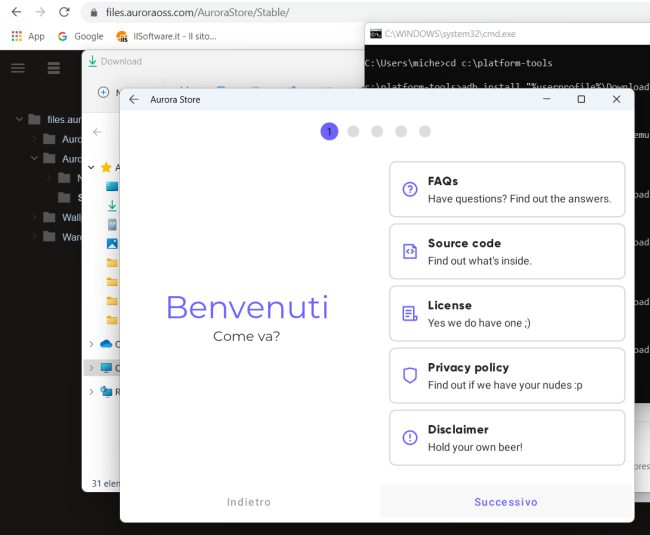The width and height of the screenshot is (650, 535).
Task: Maximize the Aurora Store window
Action: pos(581,99)
